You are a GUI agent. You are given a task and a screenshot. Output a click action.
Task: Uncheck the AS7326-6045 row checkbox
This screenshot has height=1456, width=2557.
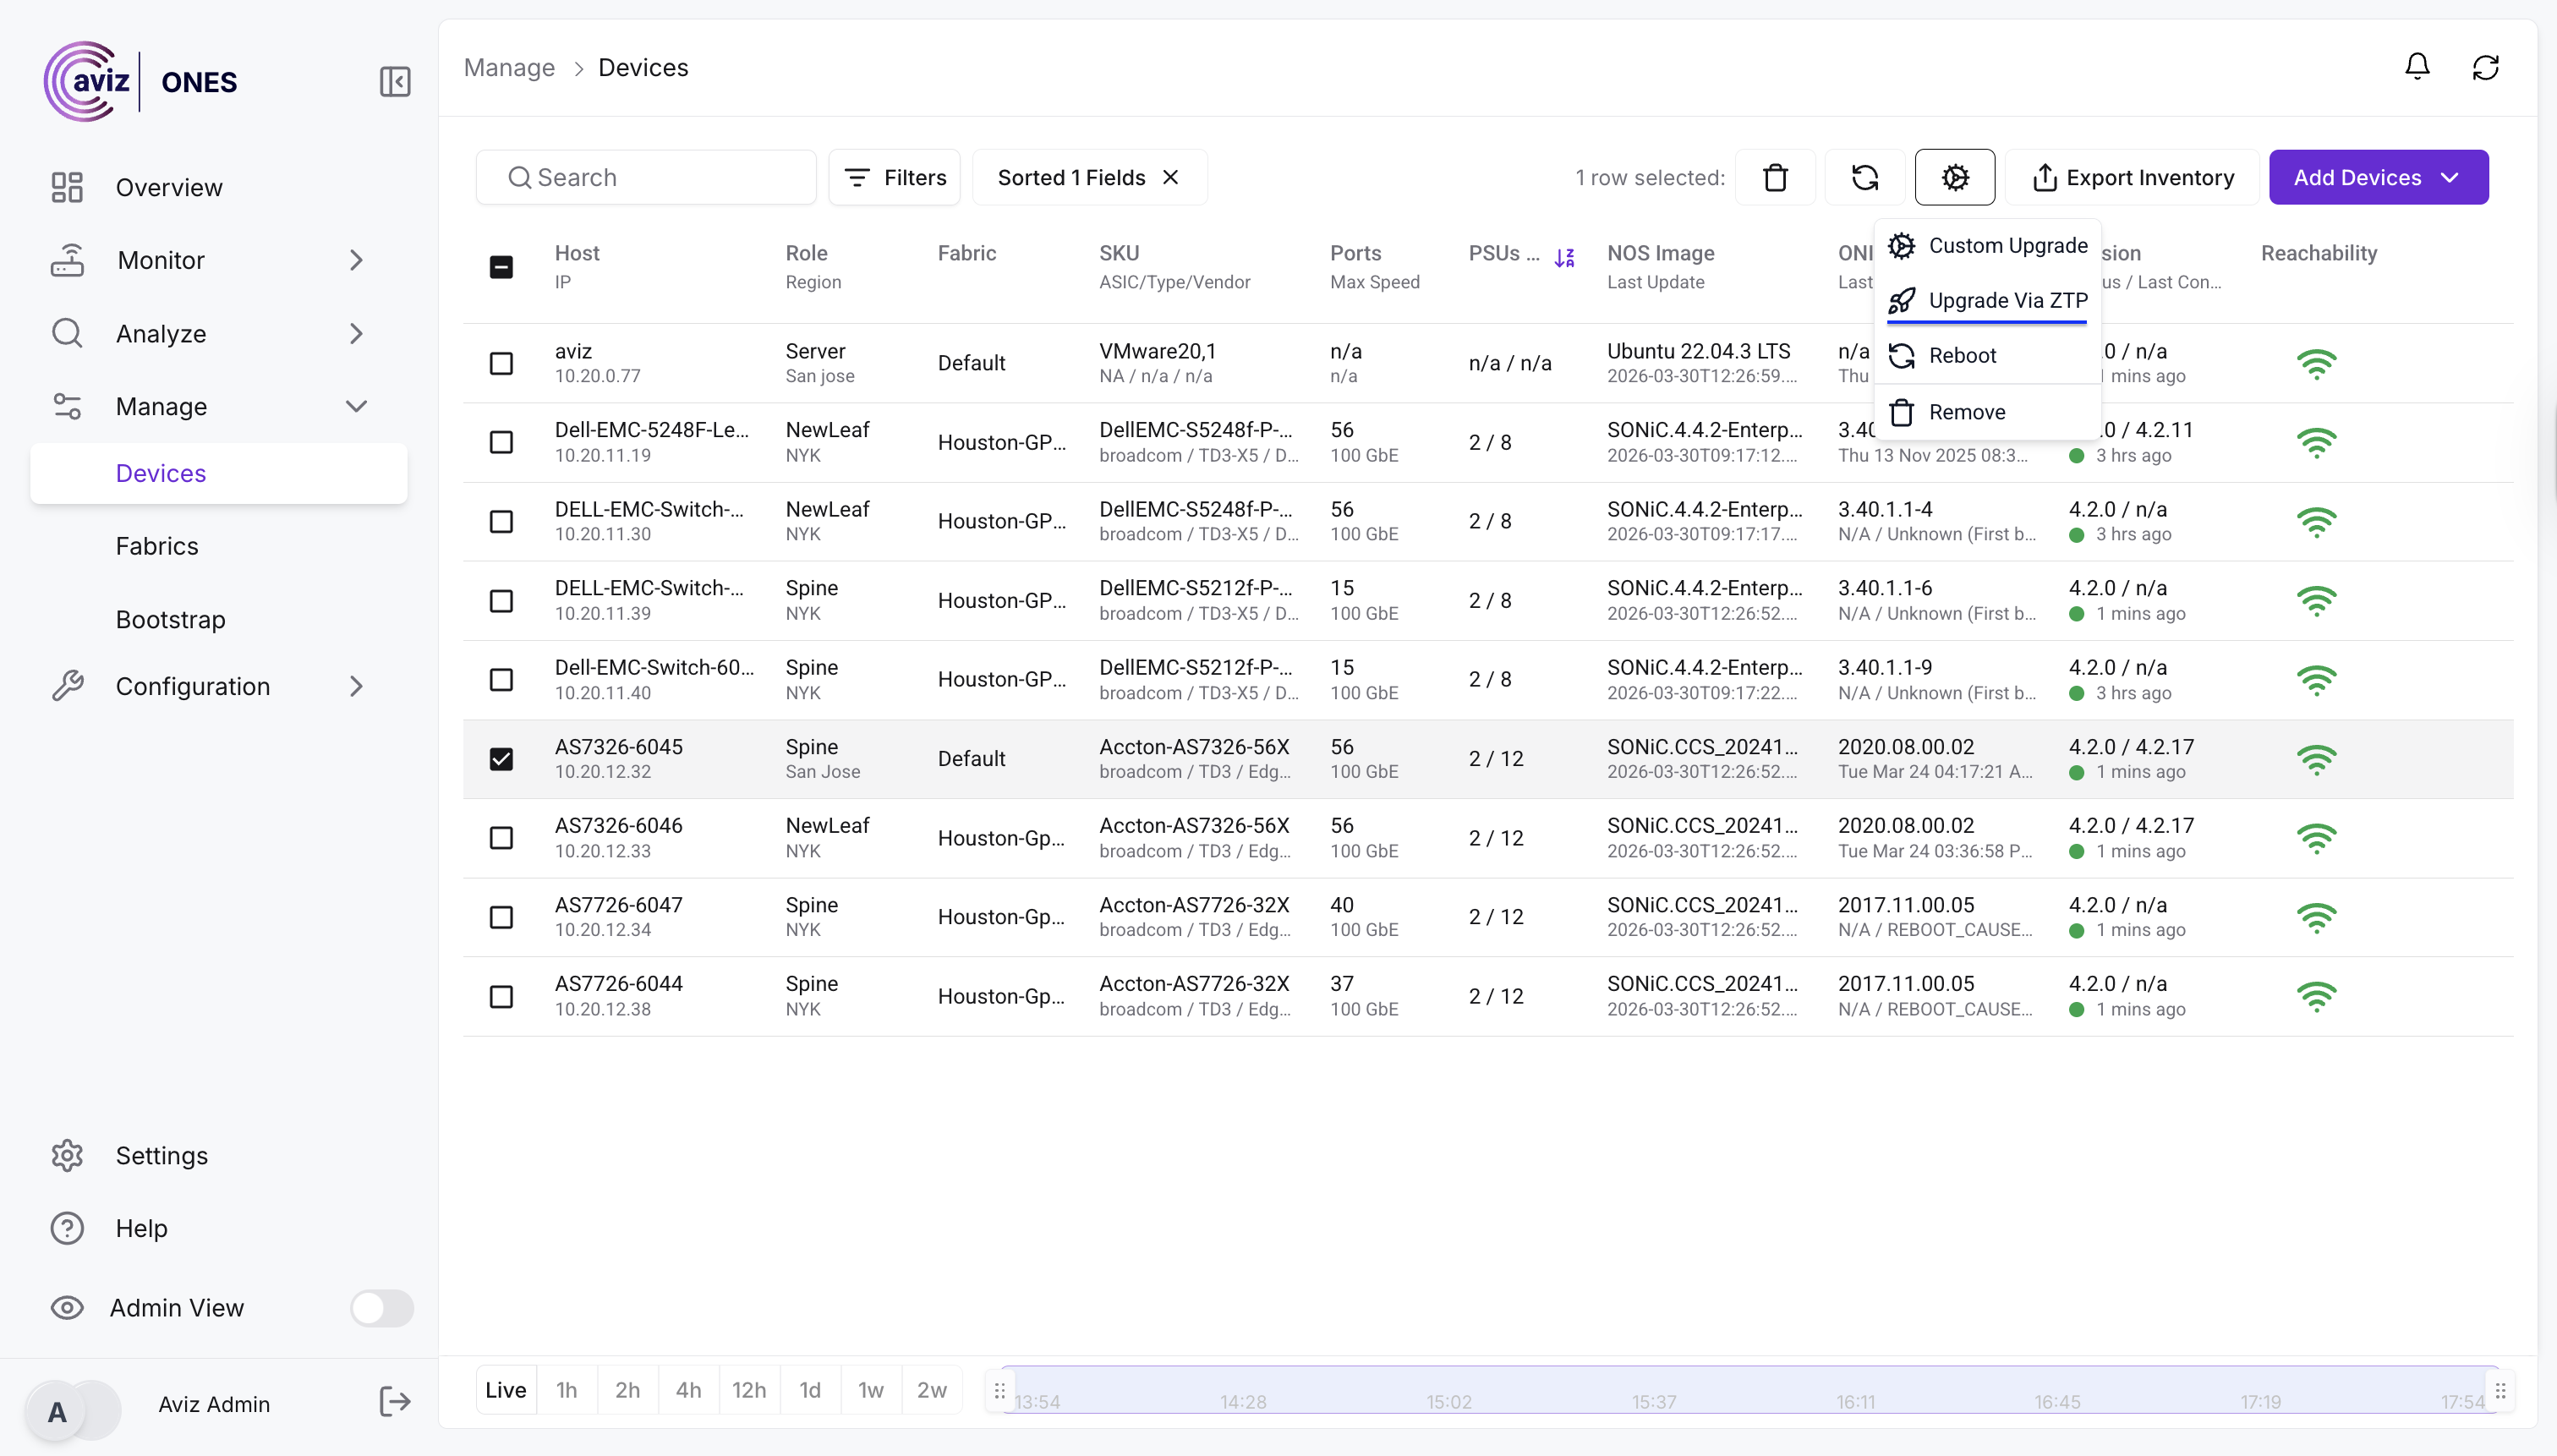click(501, 759)
